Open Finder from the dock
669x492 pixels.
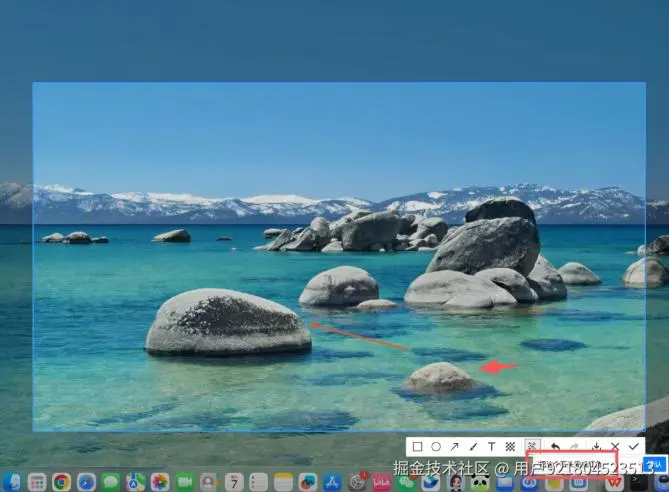click(12, 482)
